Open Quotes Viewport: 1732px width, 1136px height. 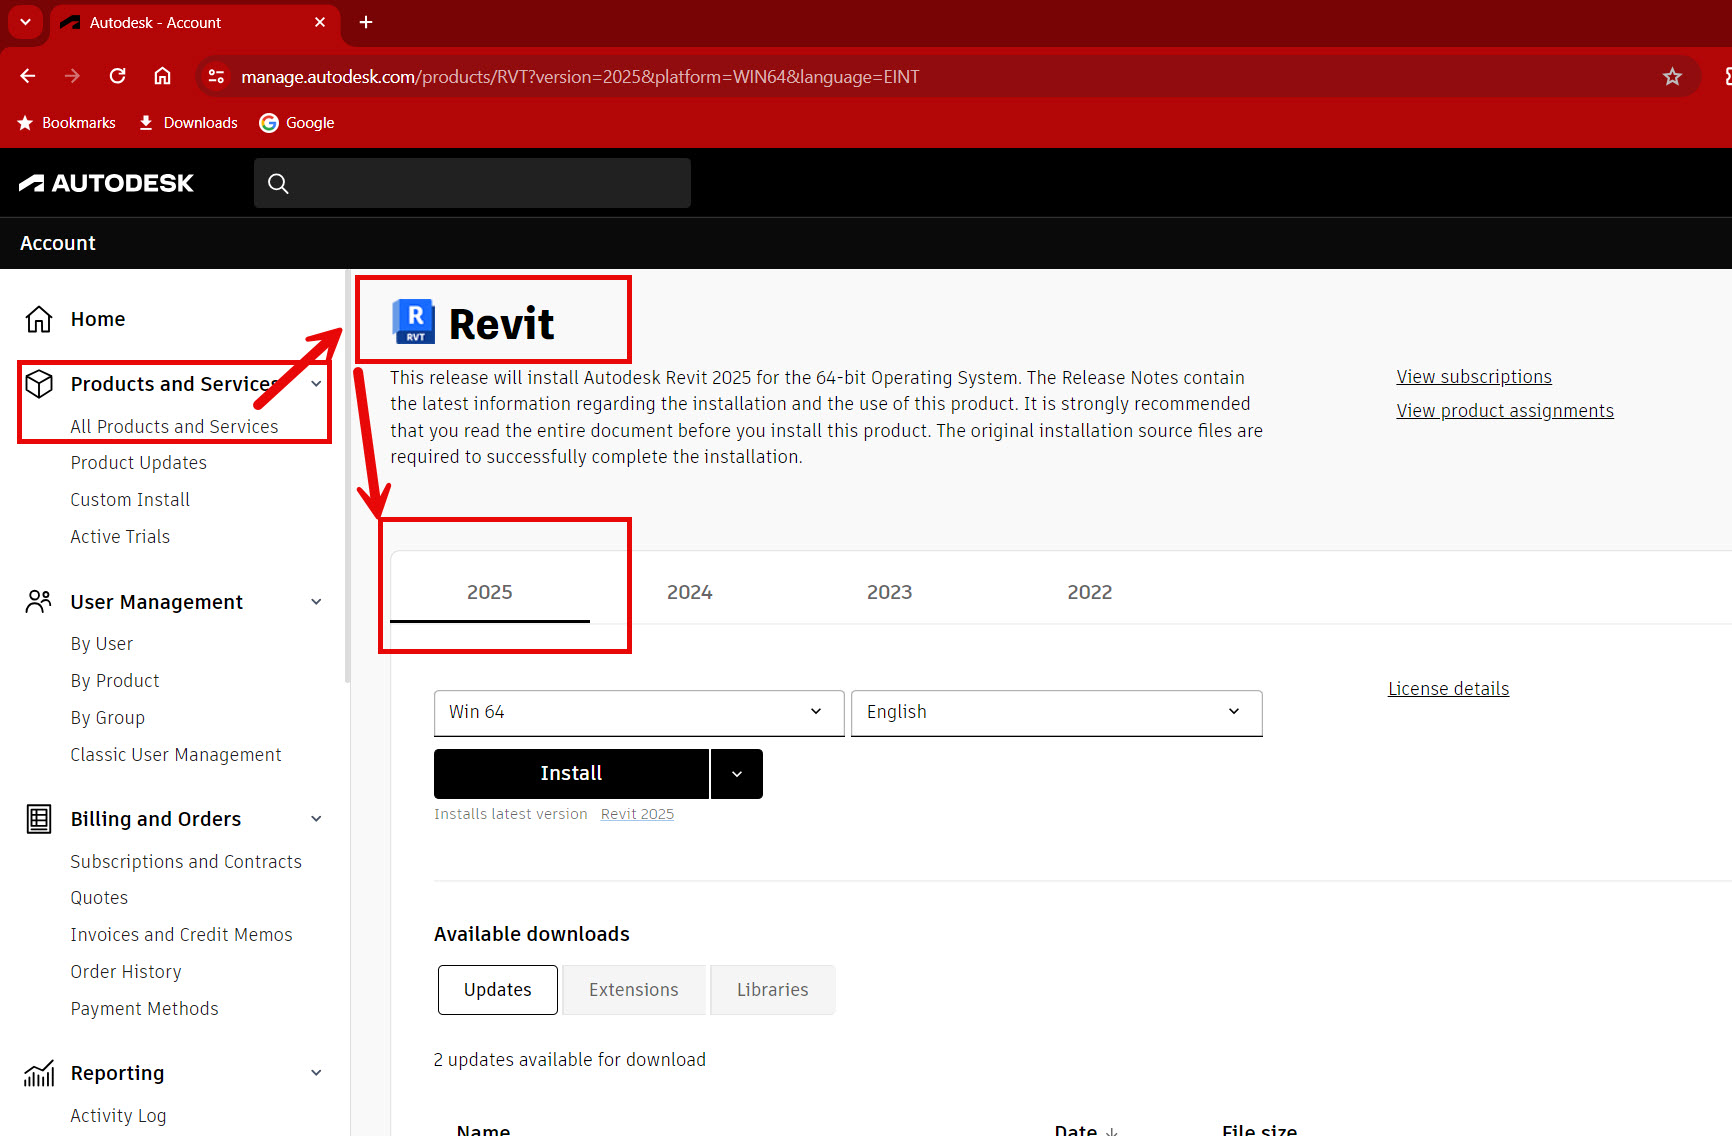[x=99, y=898]
